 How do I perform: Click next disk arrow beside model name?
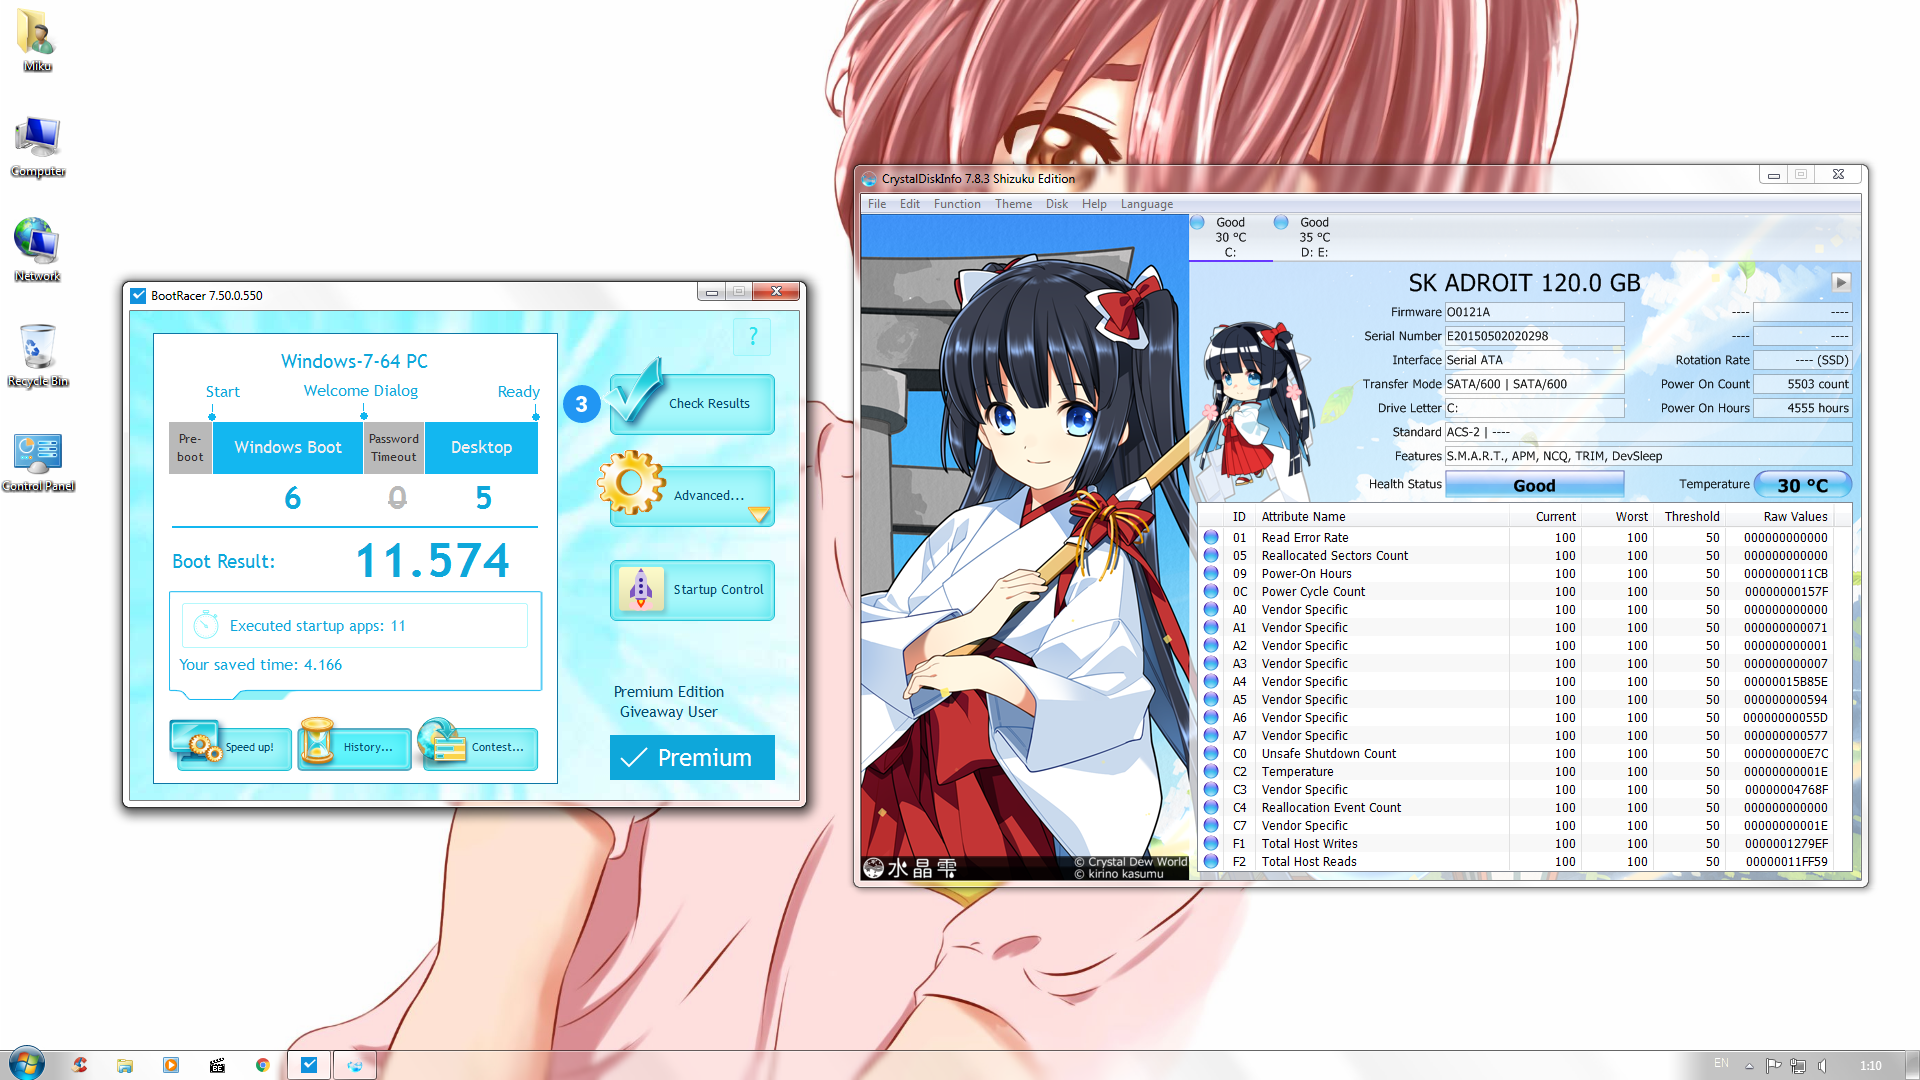click(1841, 283)
